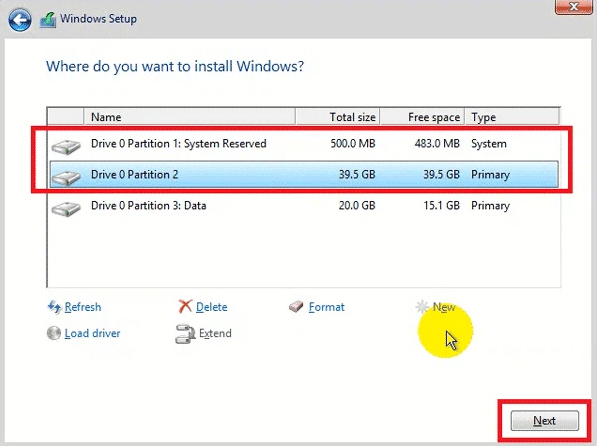Close the Windows Setup window

tap(573, 6)
